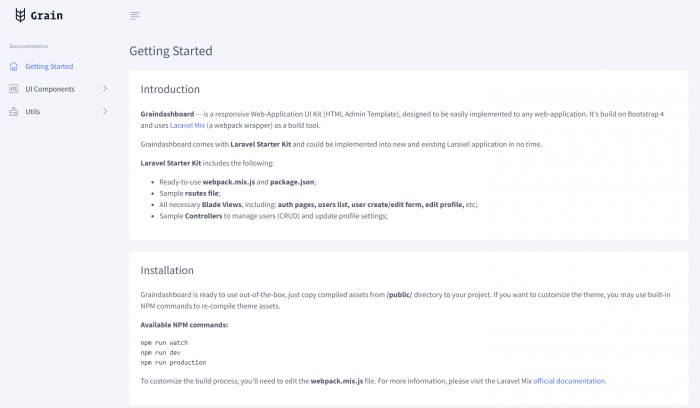Expand the UI Components chevron

105,88
